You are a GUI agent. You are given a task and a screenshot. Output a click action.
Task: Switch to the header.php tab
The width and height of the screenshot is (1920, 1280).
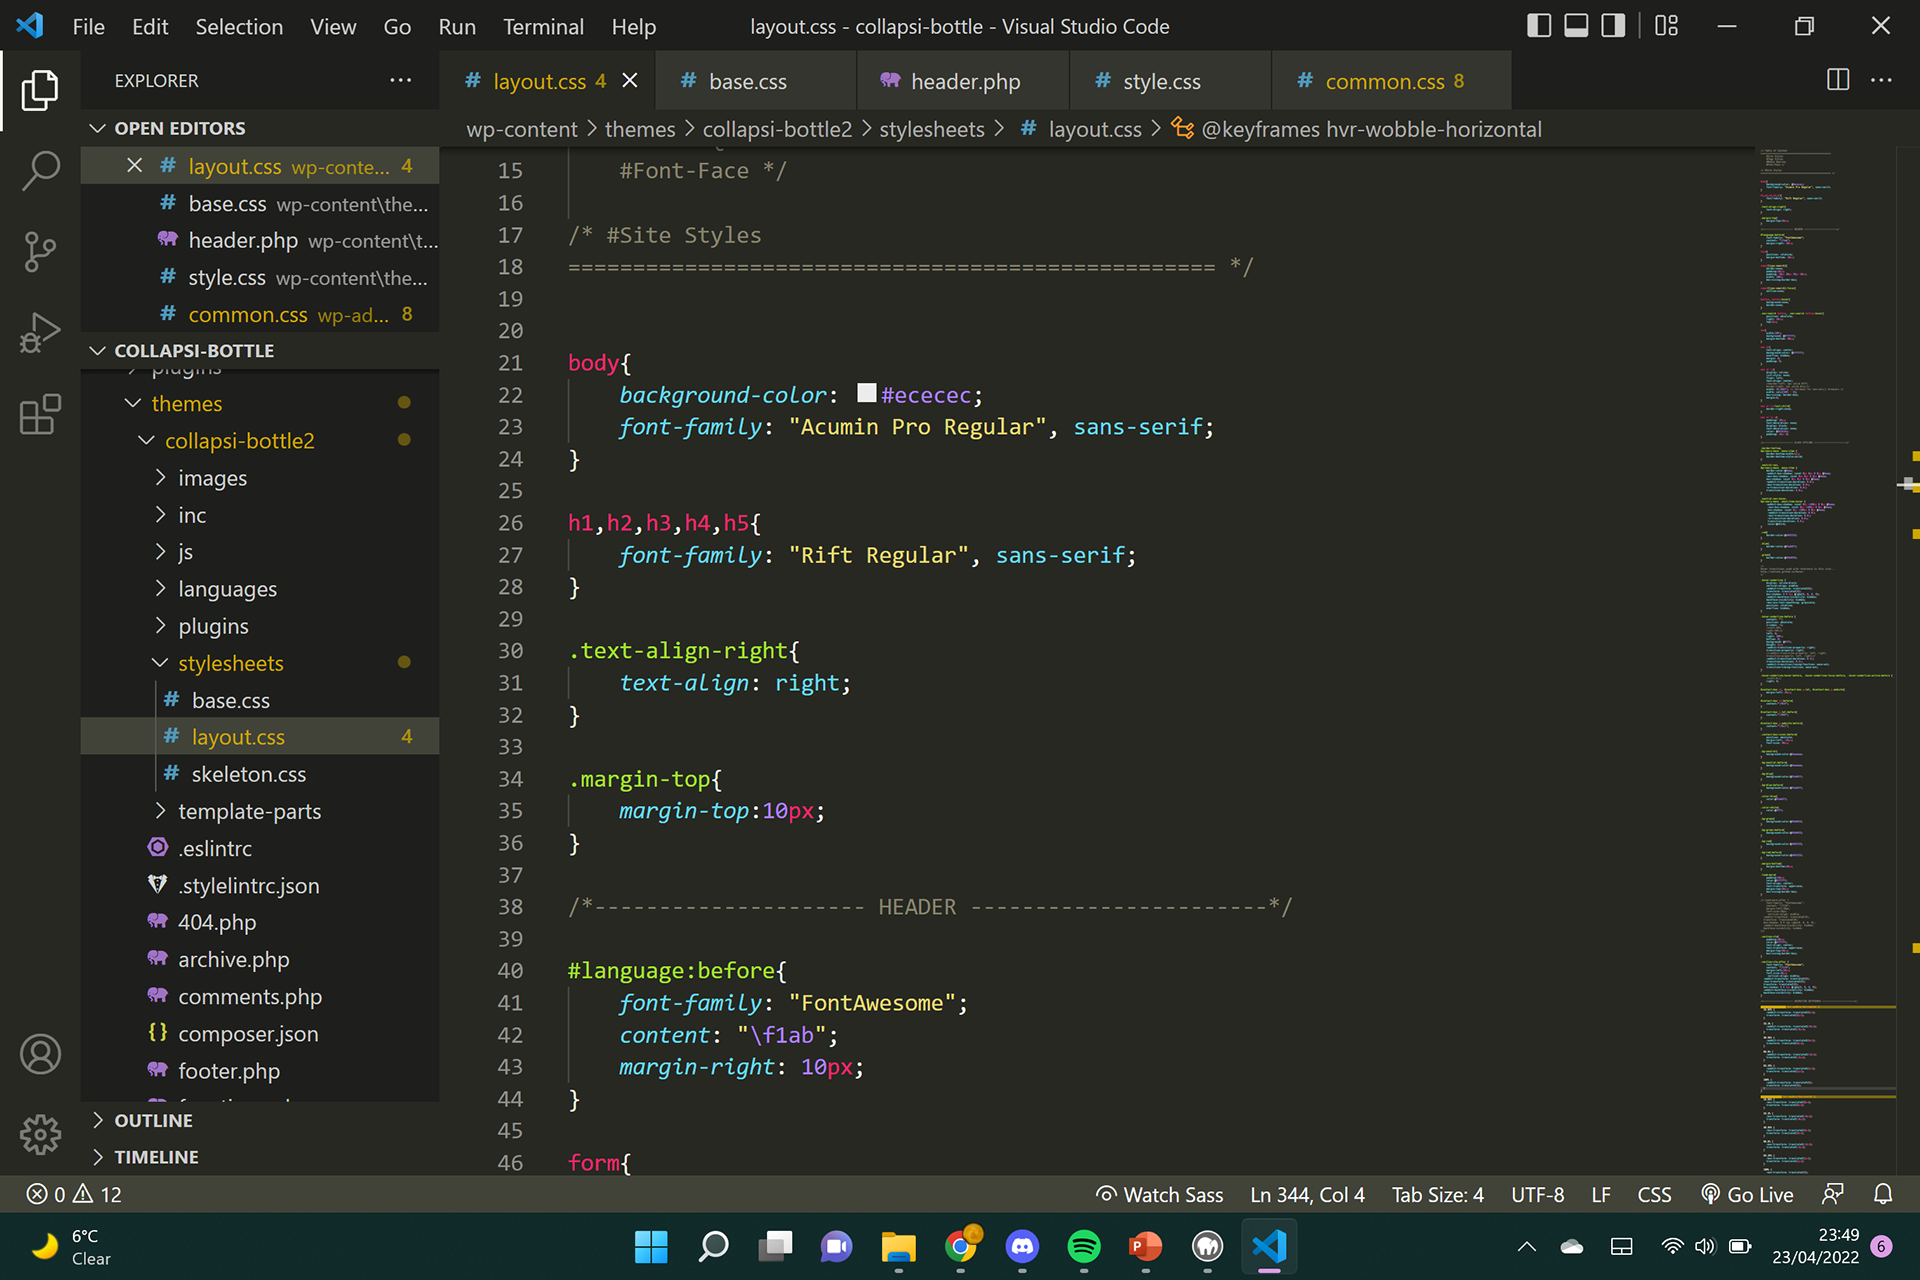click(x=963, y=81)
